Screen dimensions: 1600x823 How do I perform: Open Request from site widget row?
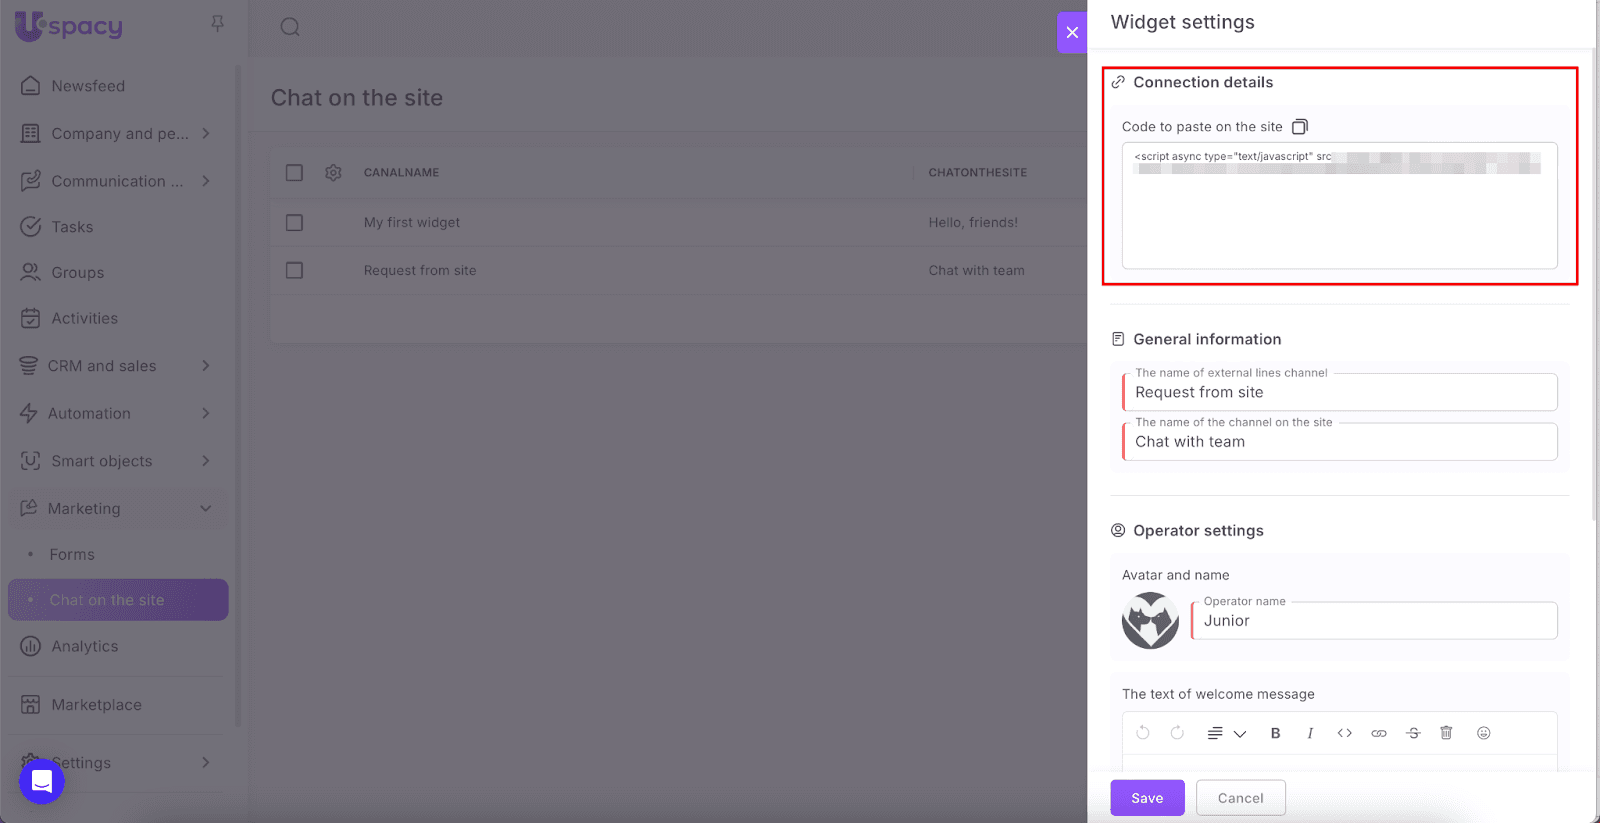(x=420, y=270)
